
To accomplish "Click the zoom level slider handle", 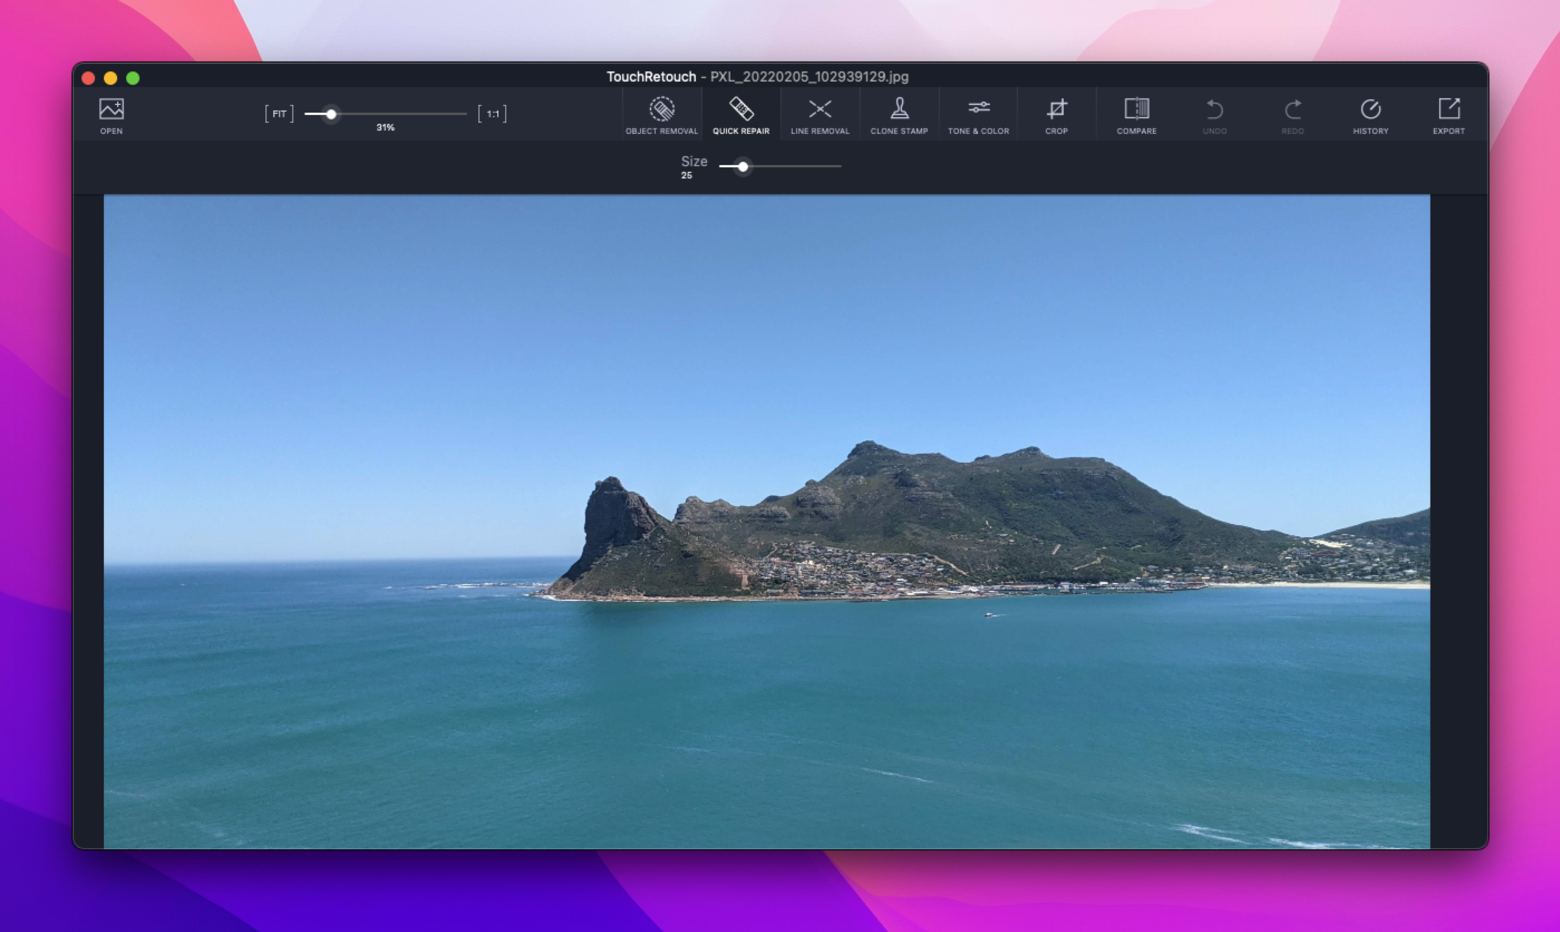I will pyautogui.click(x=332, y=114).
